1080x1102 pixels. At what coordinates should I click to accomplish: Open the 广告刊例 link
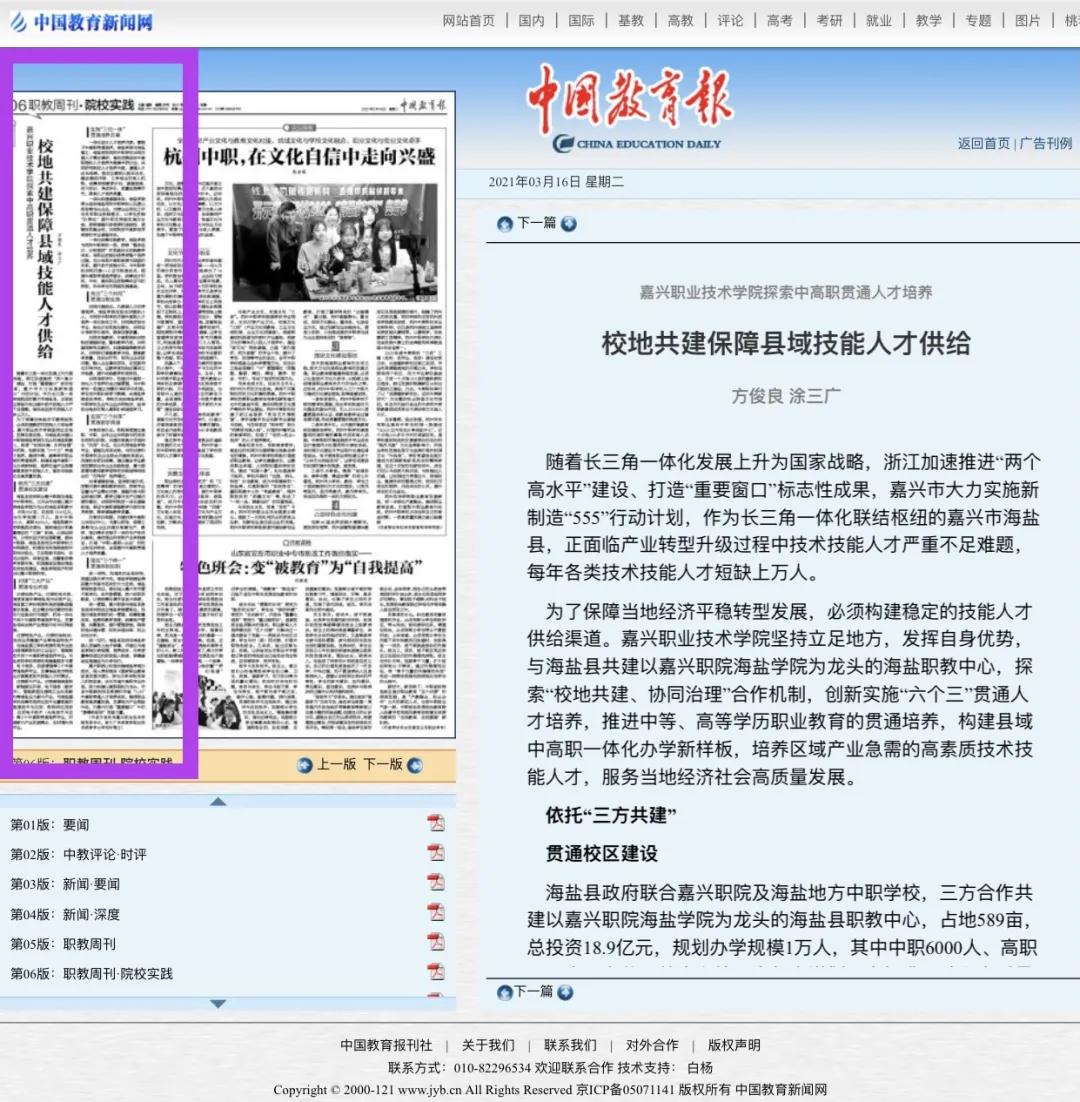(x=1046, y=144)
